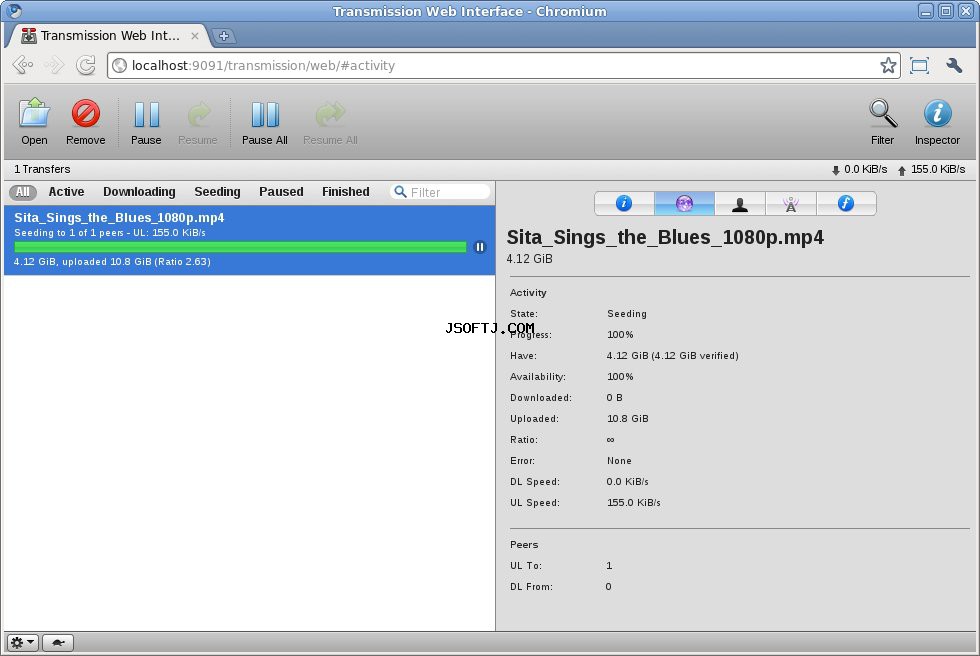Viewport: 980px width, 656px height.
Task: Pause the selected torrent from the toolbar
Action: (146, 122)
